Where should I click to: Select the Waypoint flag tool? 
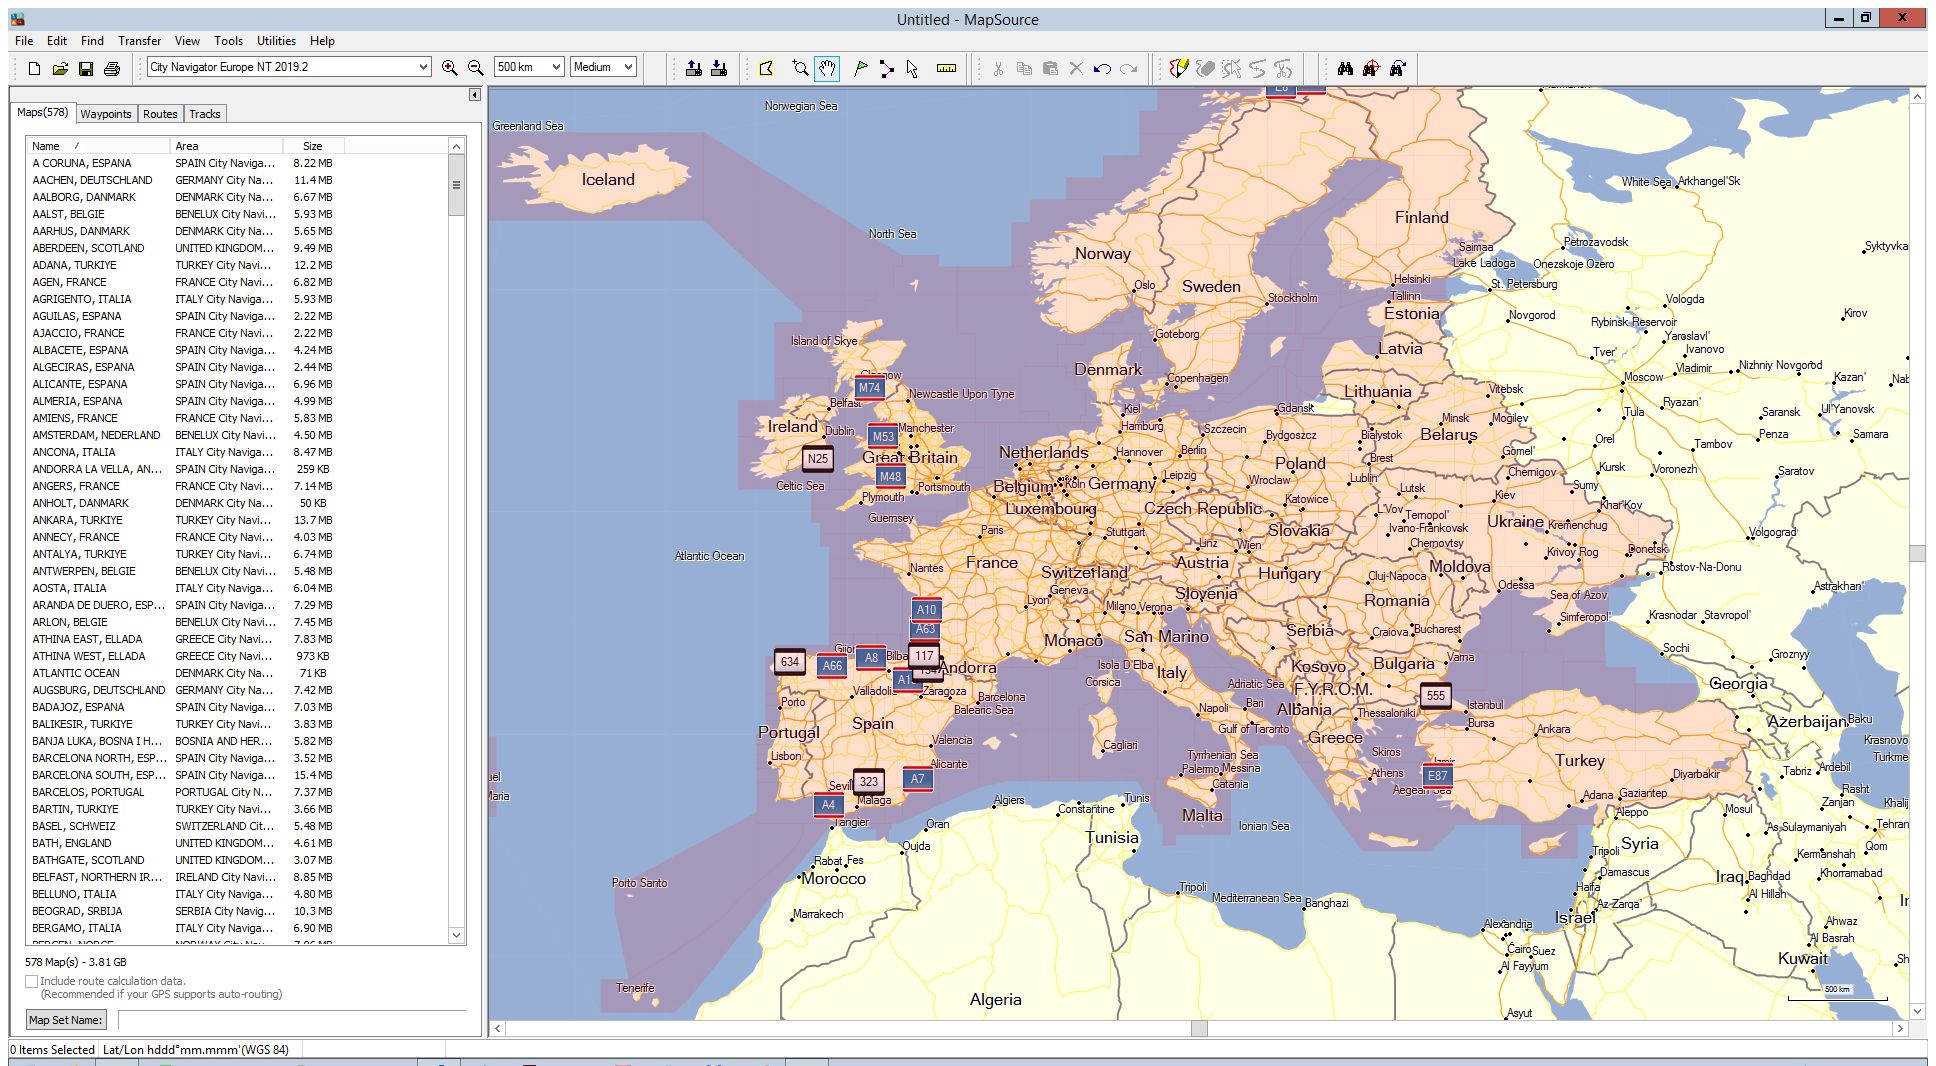pyautogui.click(x=860, y=68)
